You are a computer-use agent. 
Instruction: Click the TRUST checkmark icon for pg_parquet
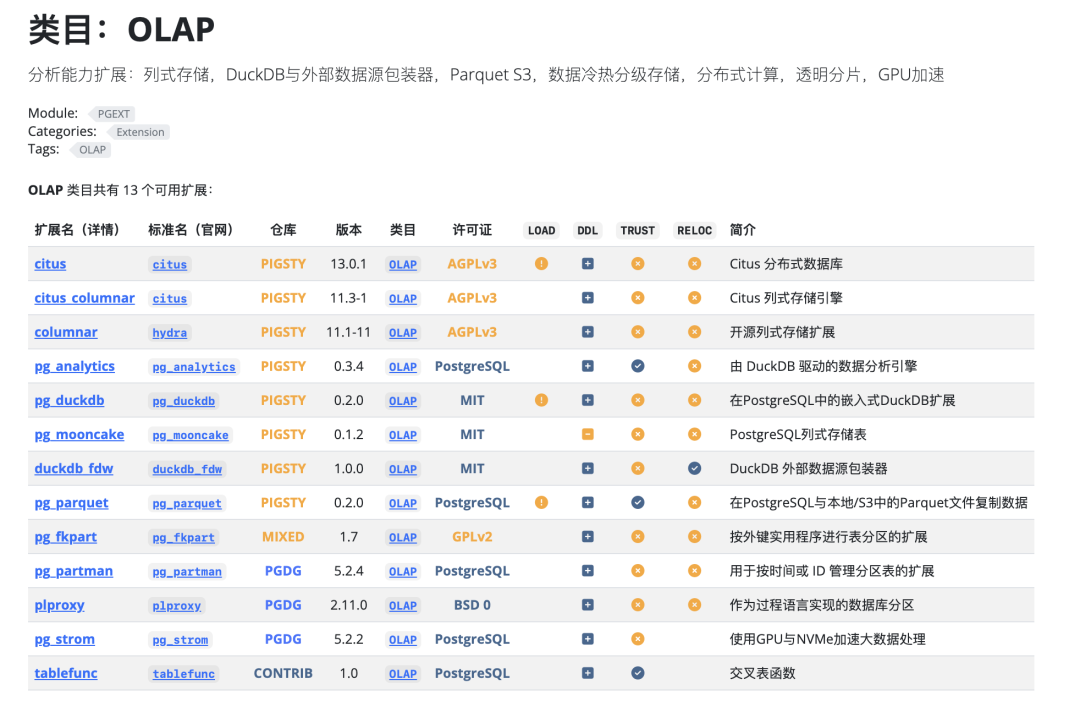638,503
